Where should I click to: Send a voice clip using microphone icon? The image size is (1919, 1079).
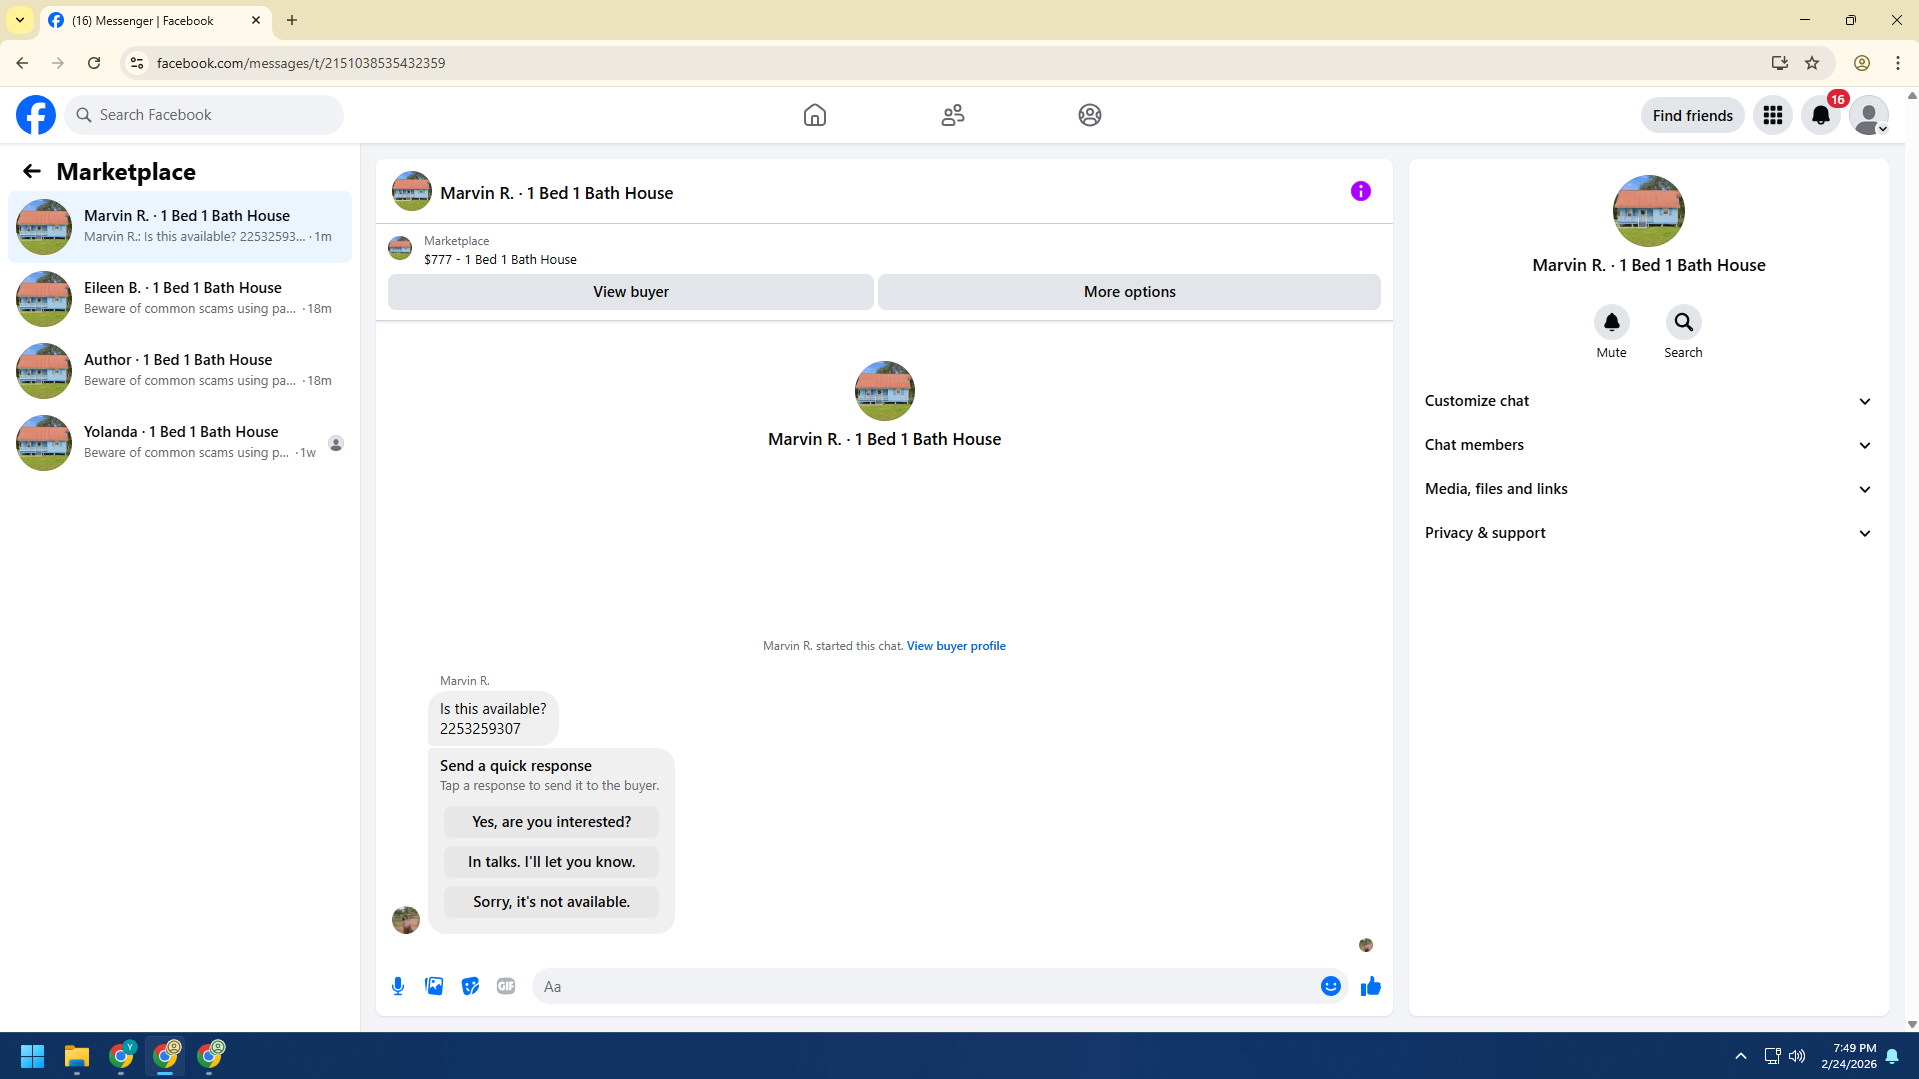coord(398,986)
